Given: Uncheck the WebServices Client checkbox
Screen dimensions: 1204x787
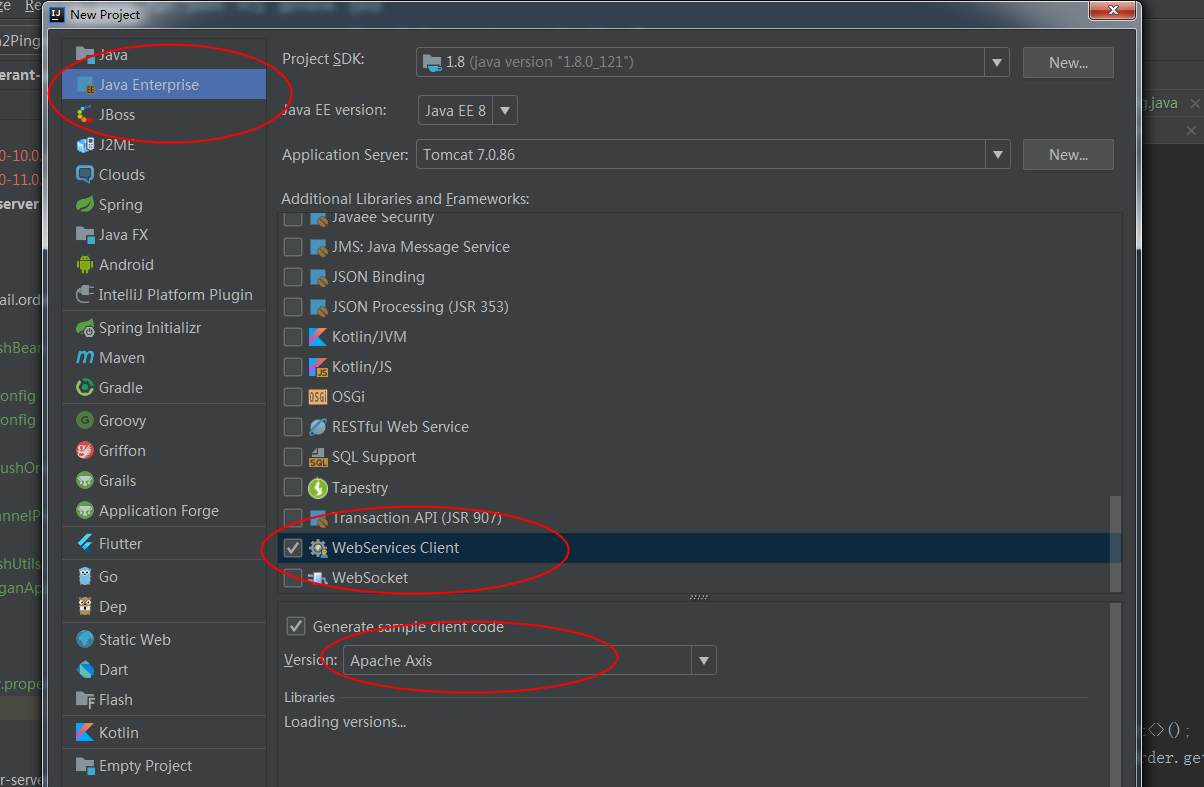Looking at the screenshot, I should (x=293, y=548).
